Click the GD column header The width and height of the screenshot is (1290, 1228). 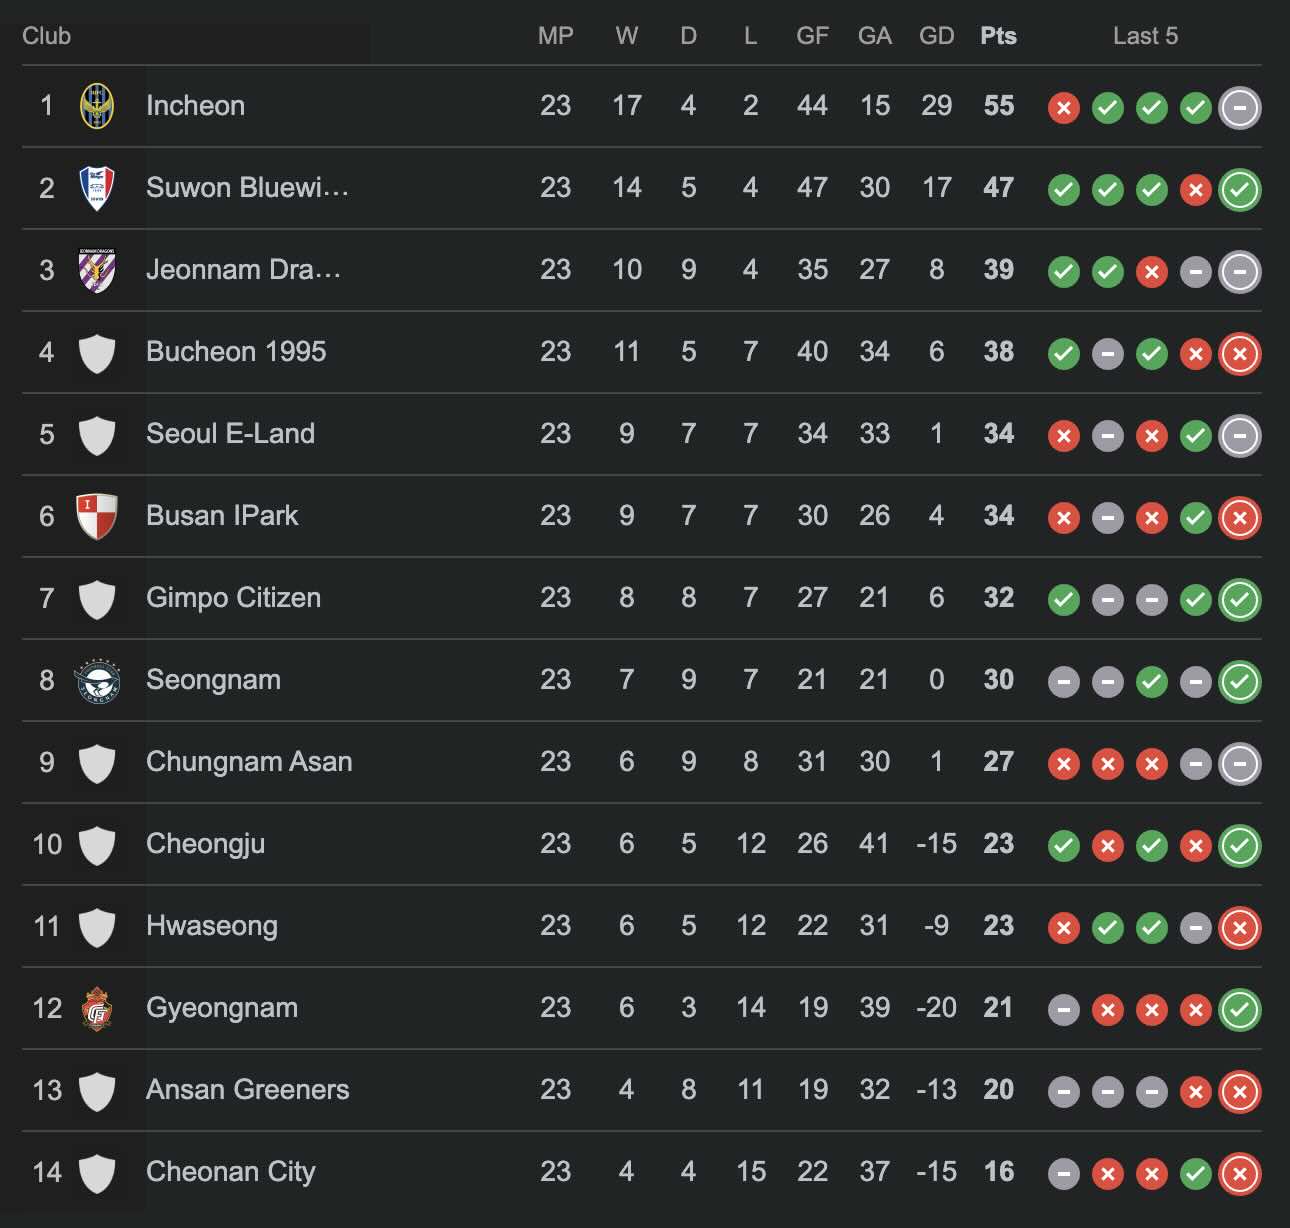pyautogui.click(x=936, y=36)
